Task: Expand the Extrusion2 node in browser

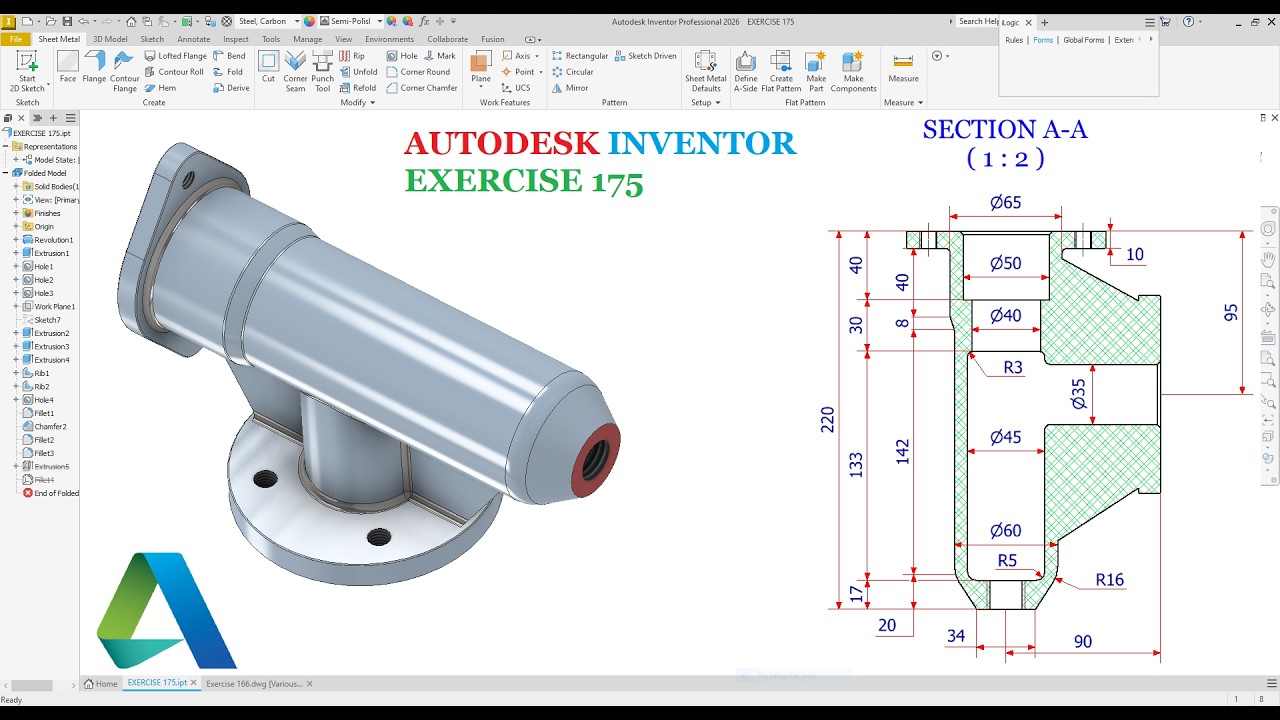Action: tap(16, 333)
